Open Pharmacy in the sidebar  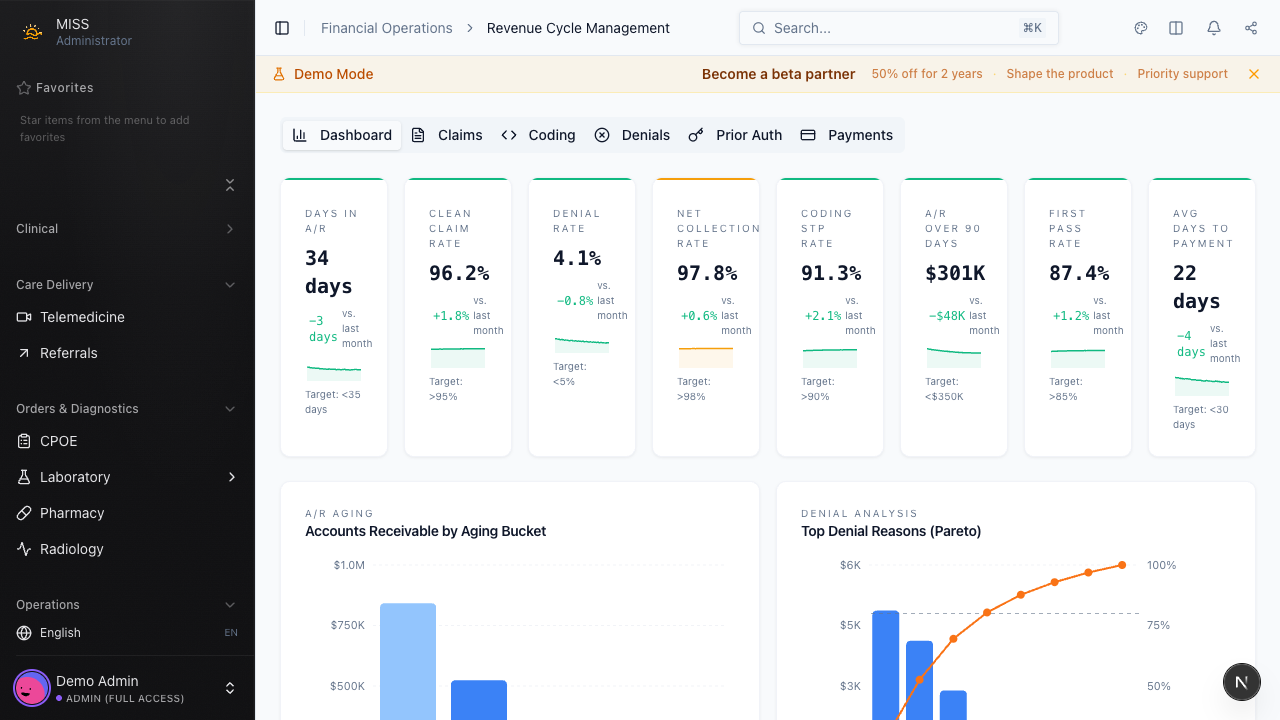(72, 513)
